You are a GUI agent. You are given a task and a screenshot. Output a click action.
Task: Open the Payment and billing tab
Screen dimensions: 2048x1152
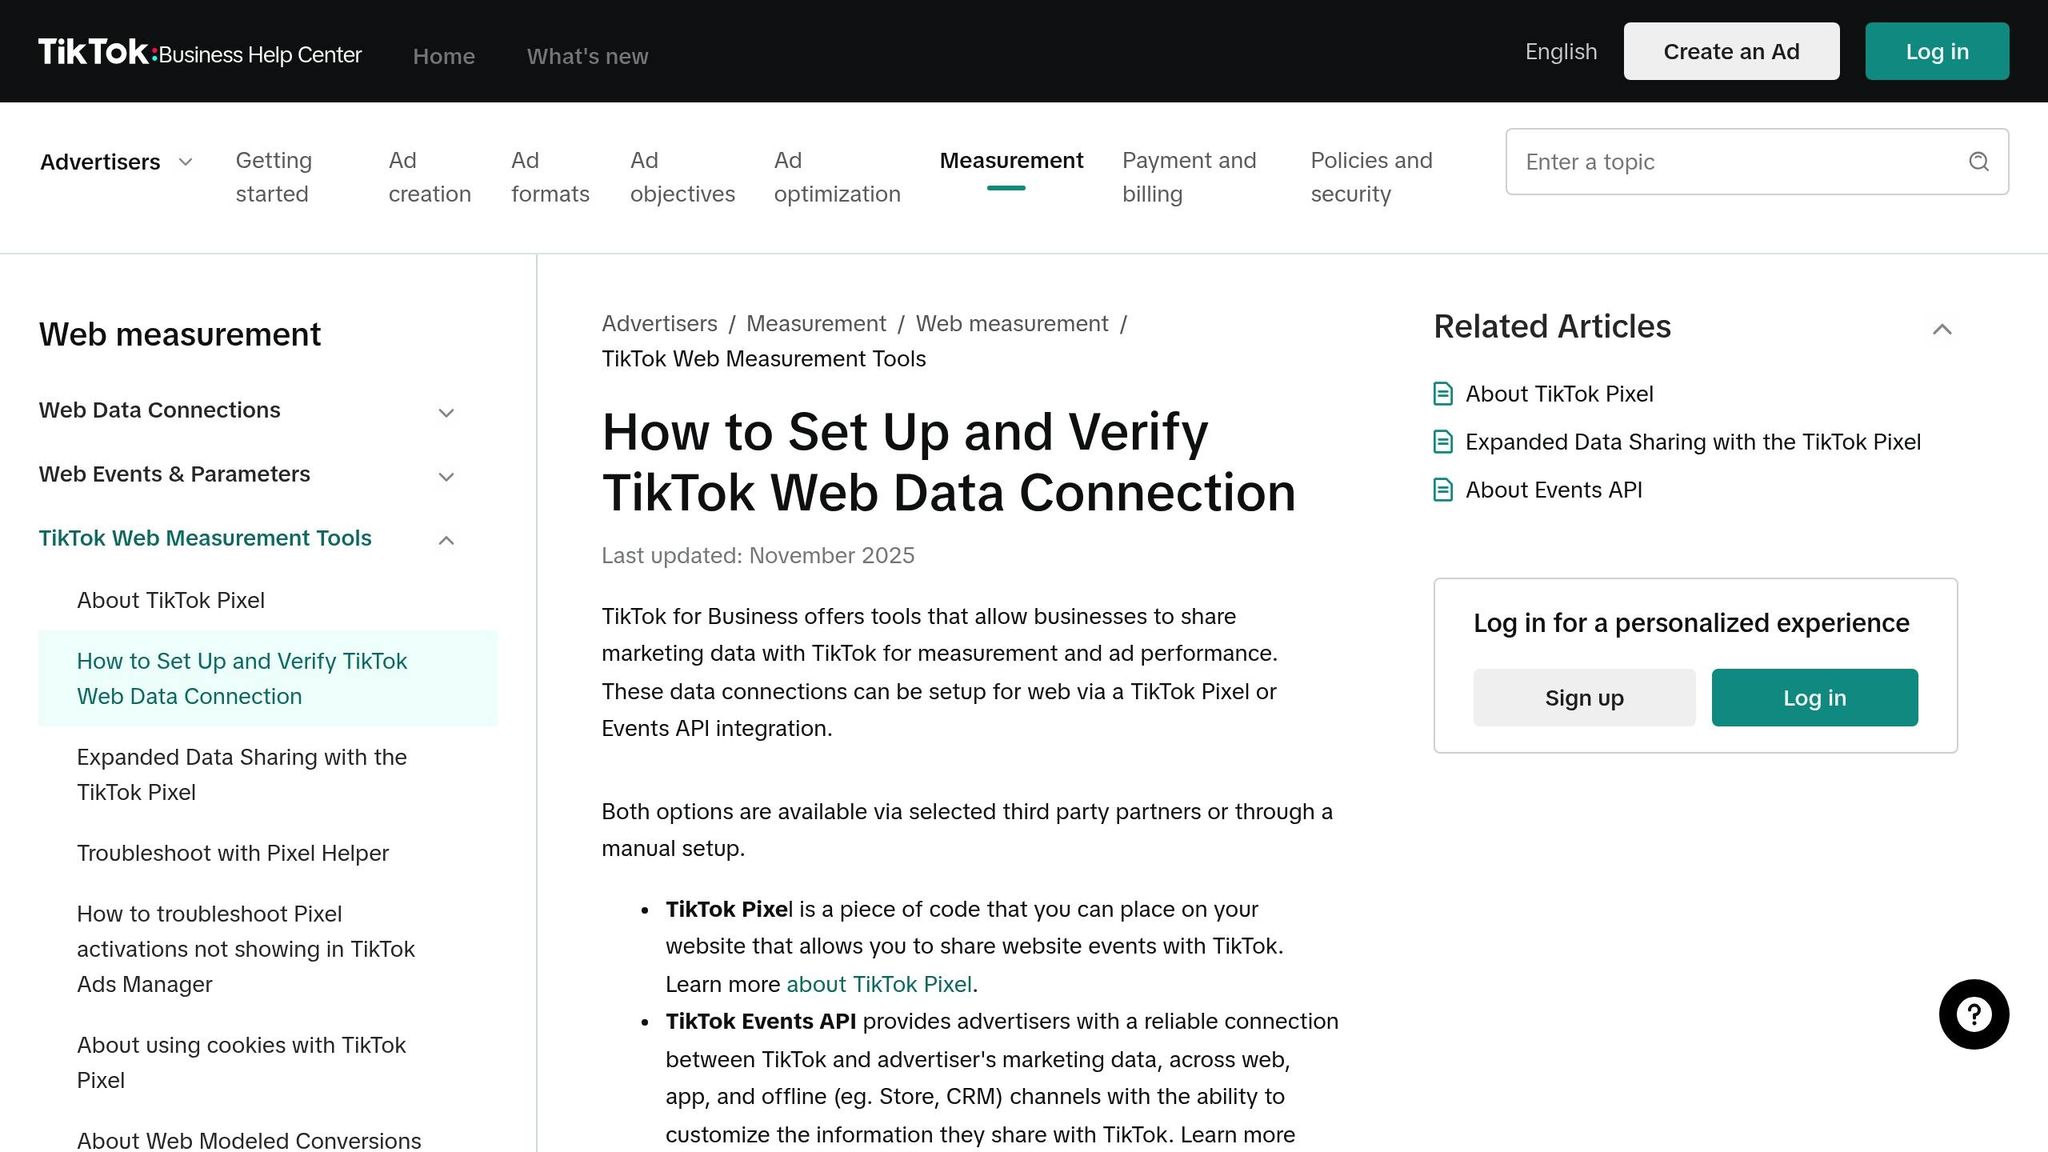tap(1188, 177)
